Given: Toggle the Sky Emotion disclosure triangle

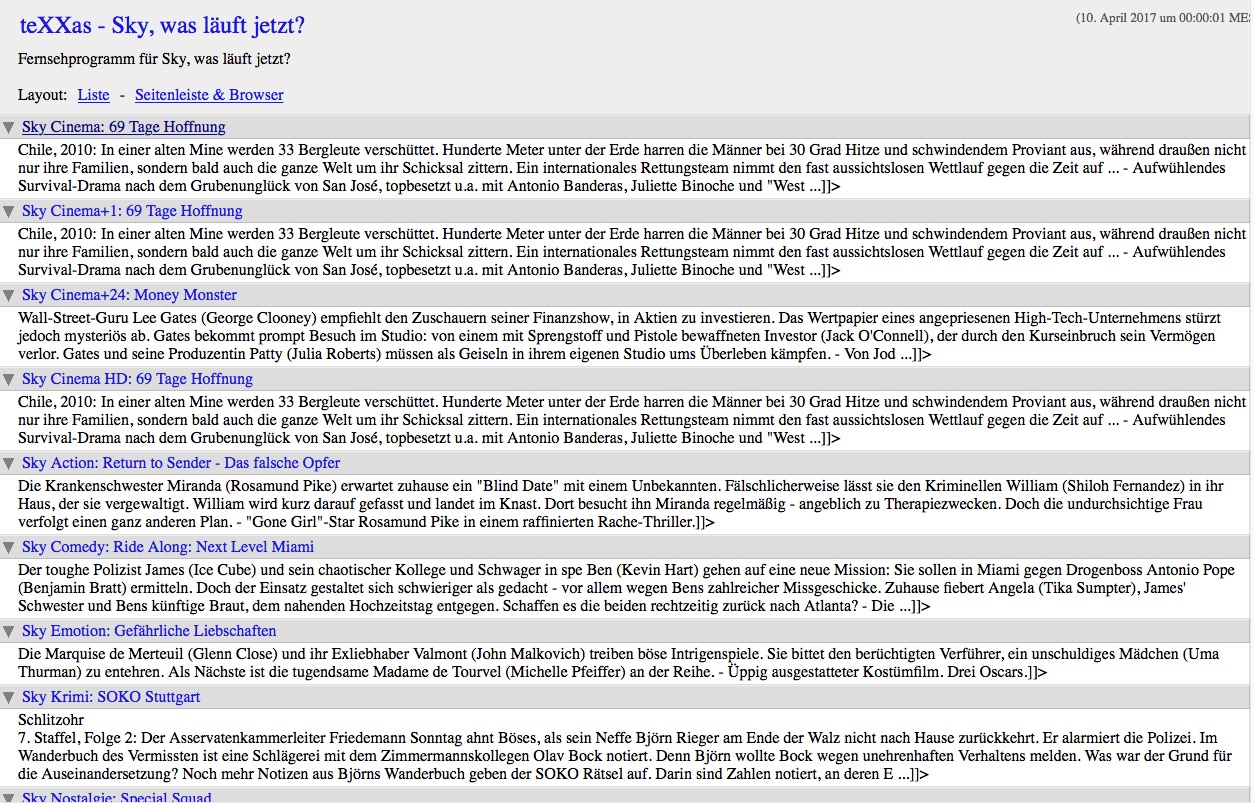Looking at the screenshot, I should click(9, 631).
